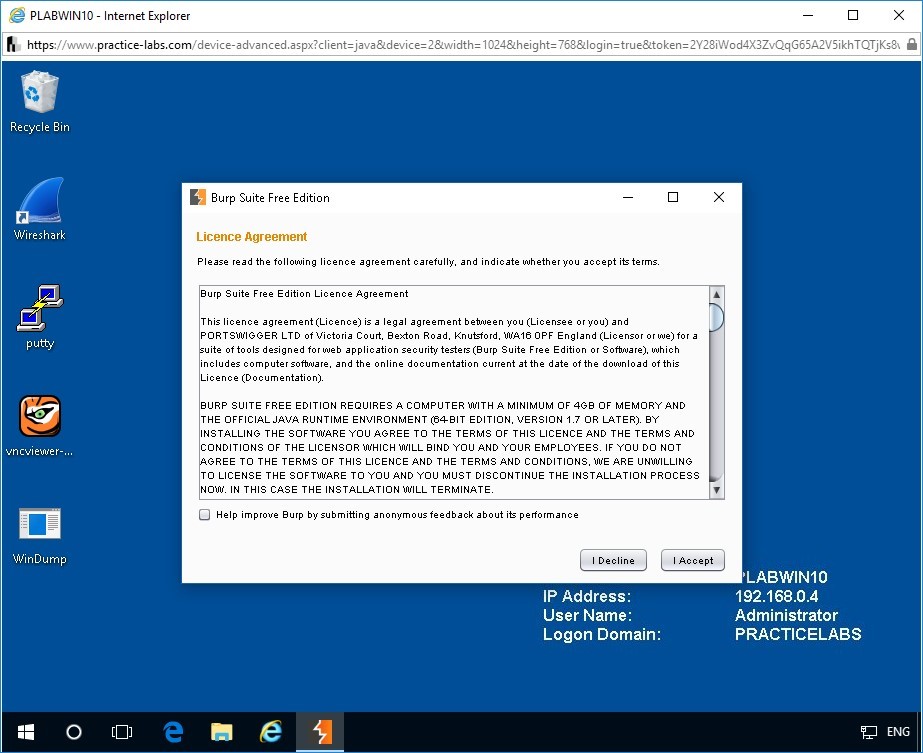Click the licence agreement scrollbar thumb
The image size is (923, 753).
pos(716,317)
